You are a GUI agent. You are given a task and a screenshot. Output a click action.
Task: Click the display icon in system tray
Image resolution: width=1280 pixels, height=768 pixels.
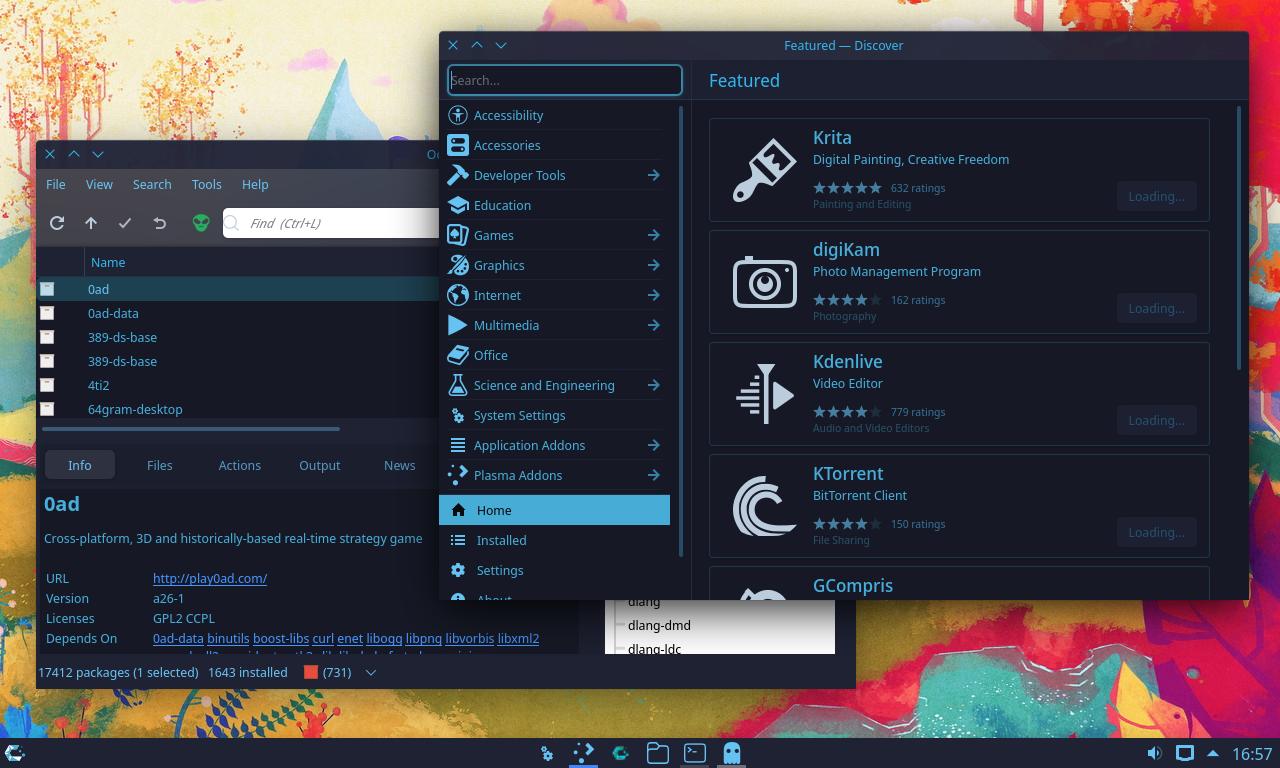tap(1185, 753)
